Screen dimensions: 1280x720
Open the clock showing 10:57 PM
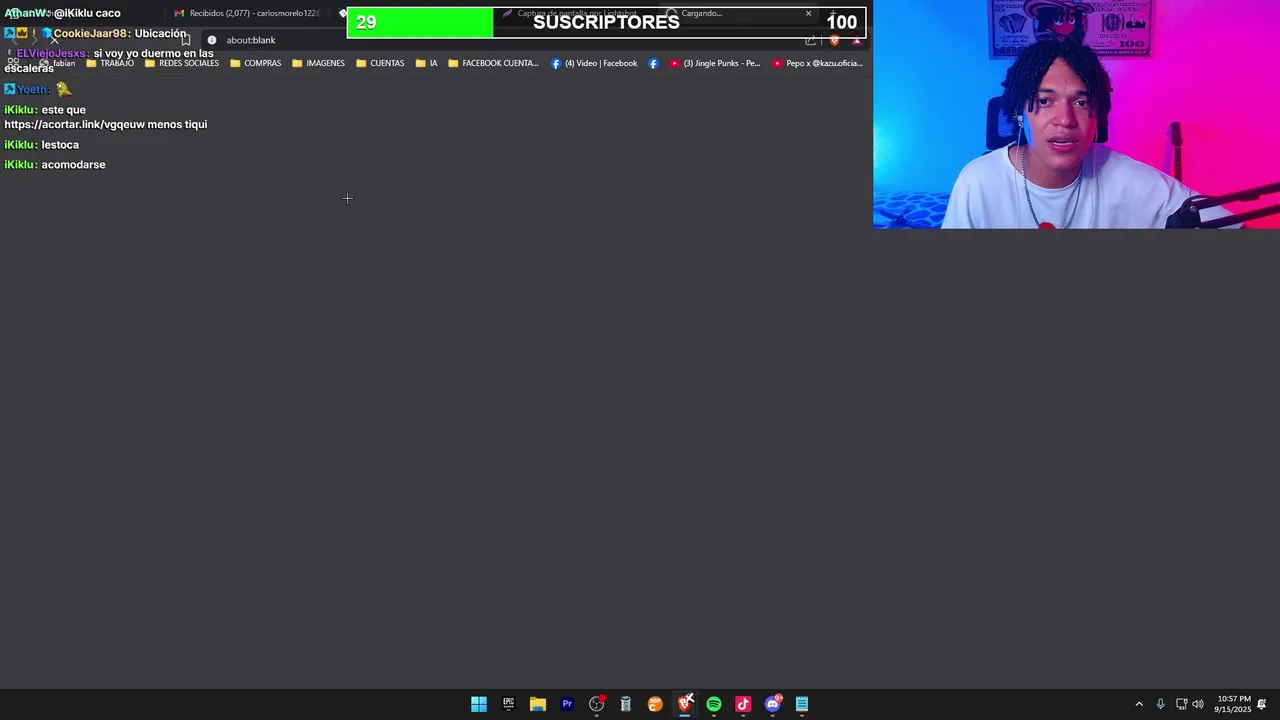(x=1234, y=704)
